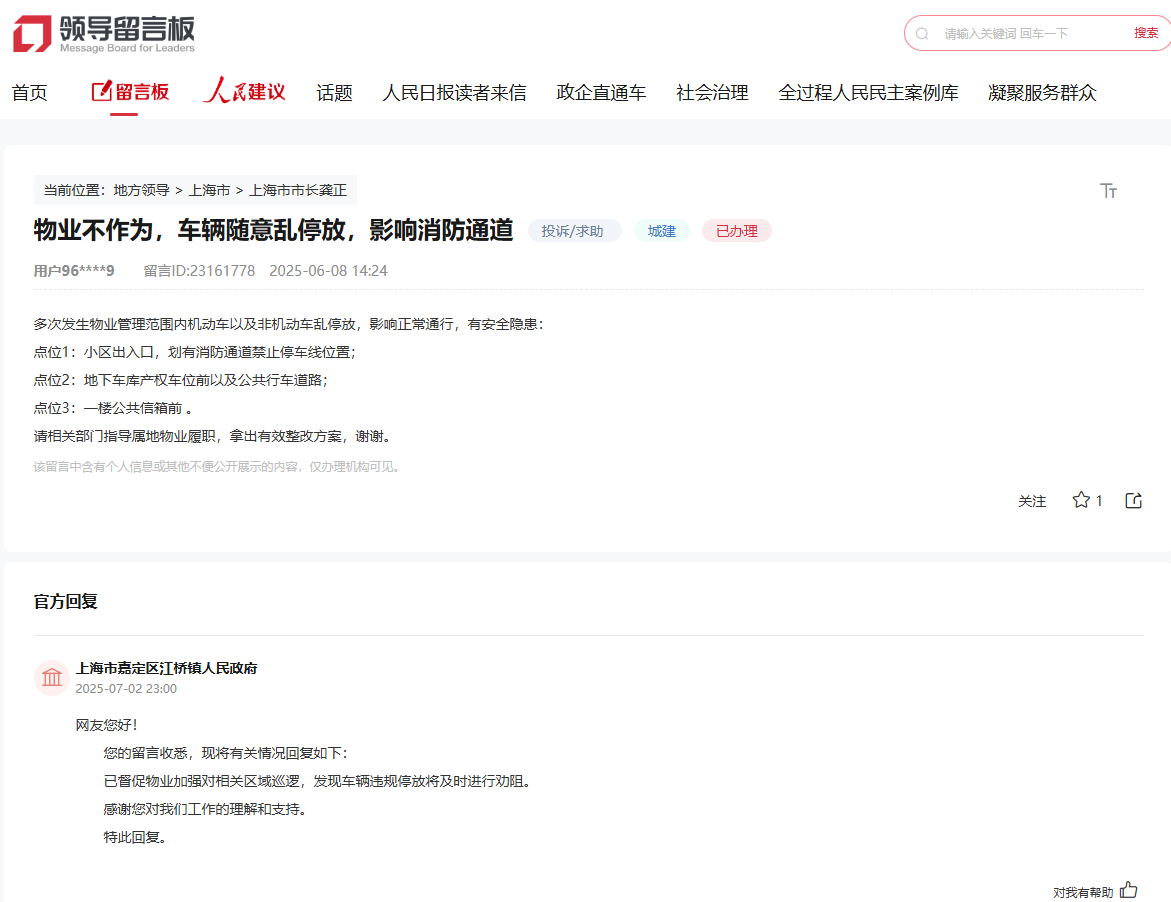Navigate to 政企直通车 page
Viewport: 1171px width, 902px height.
coord(601,93)
